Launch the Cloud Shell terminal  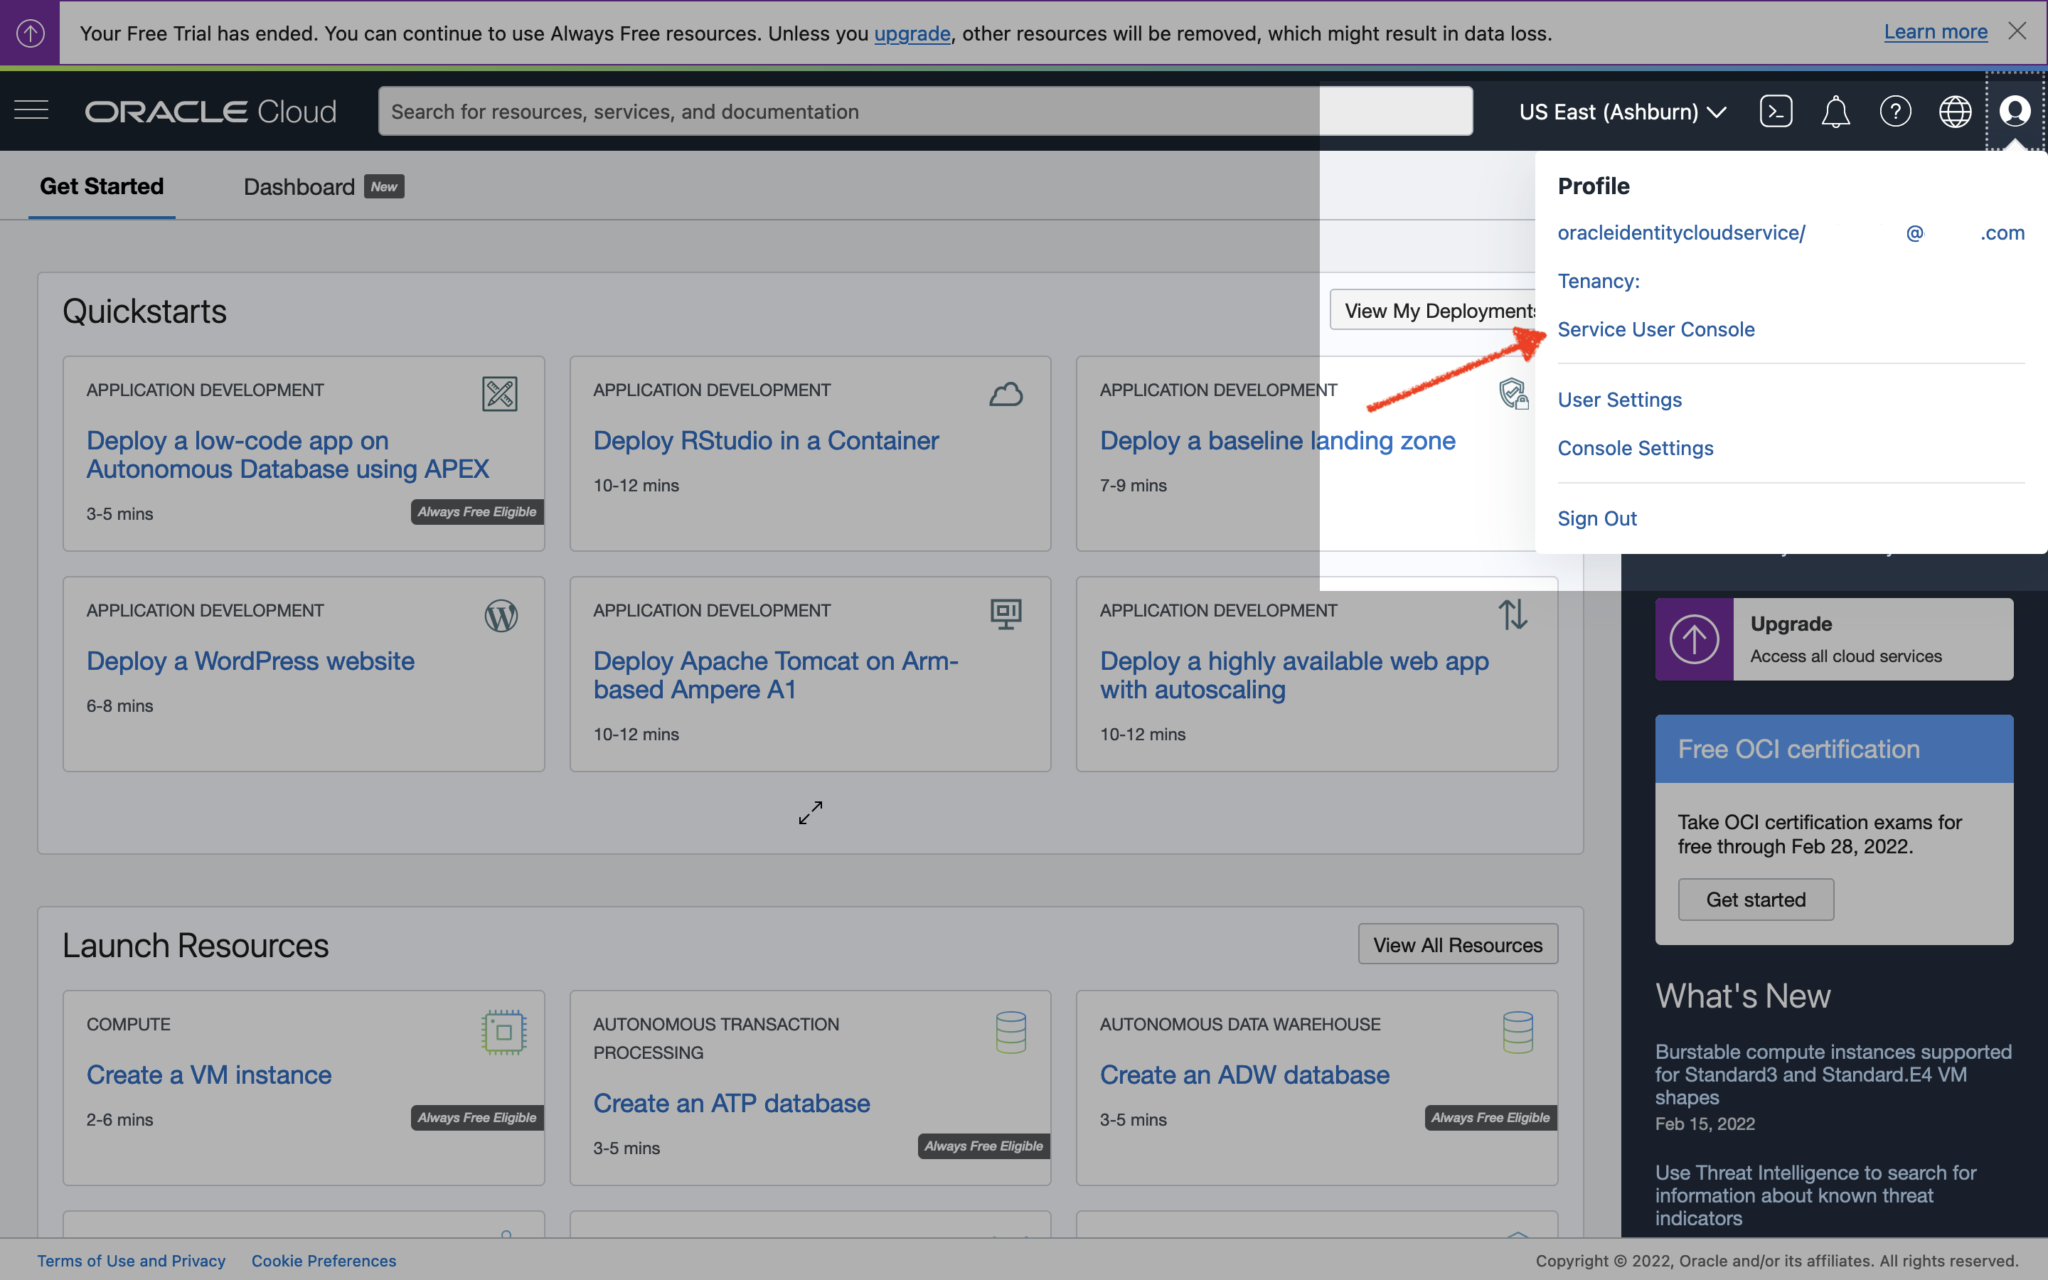(x=1776, y=111)
